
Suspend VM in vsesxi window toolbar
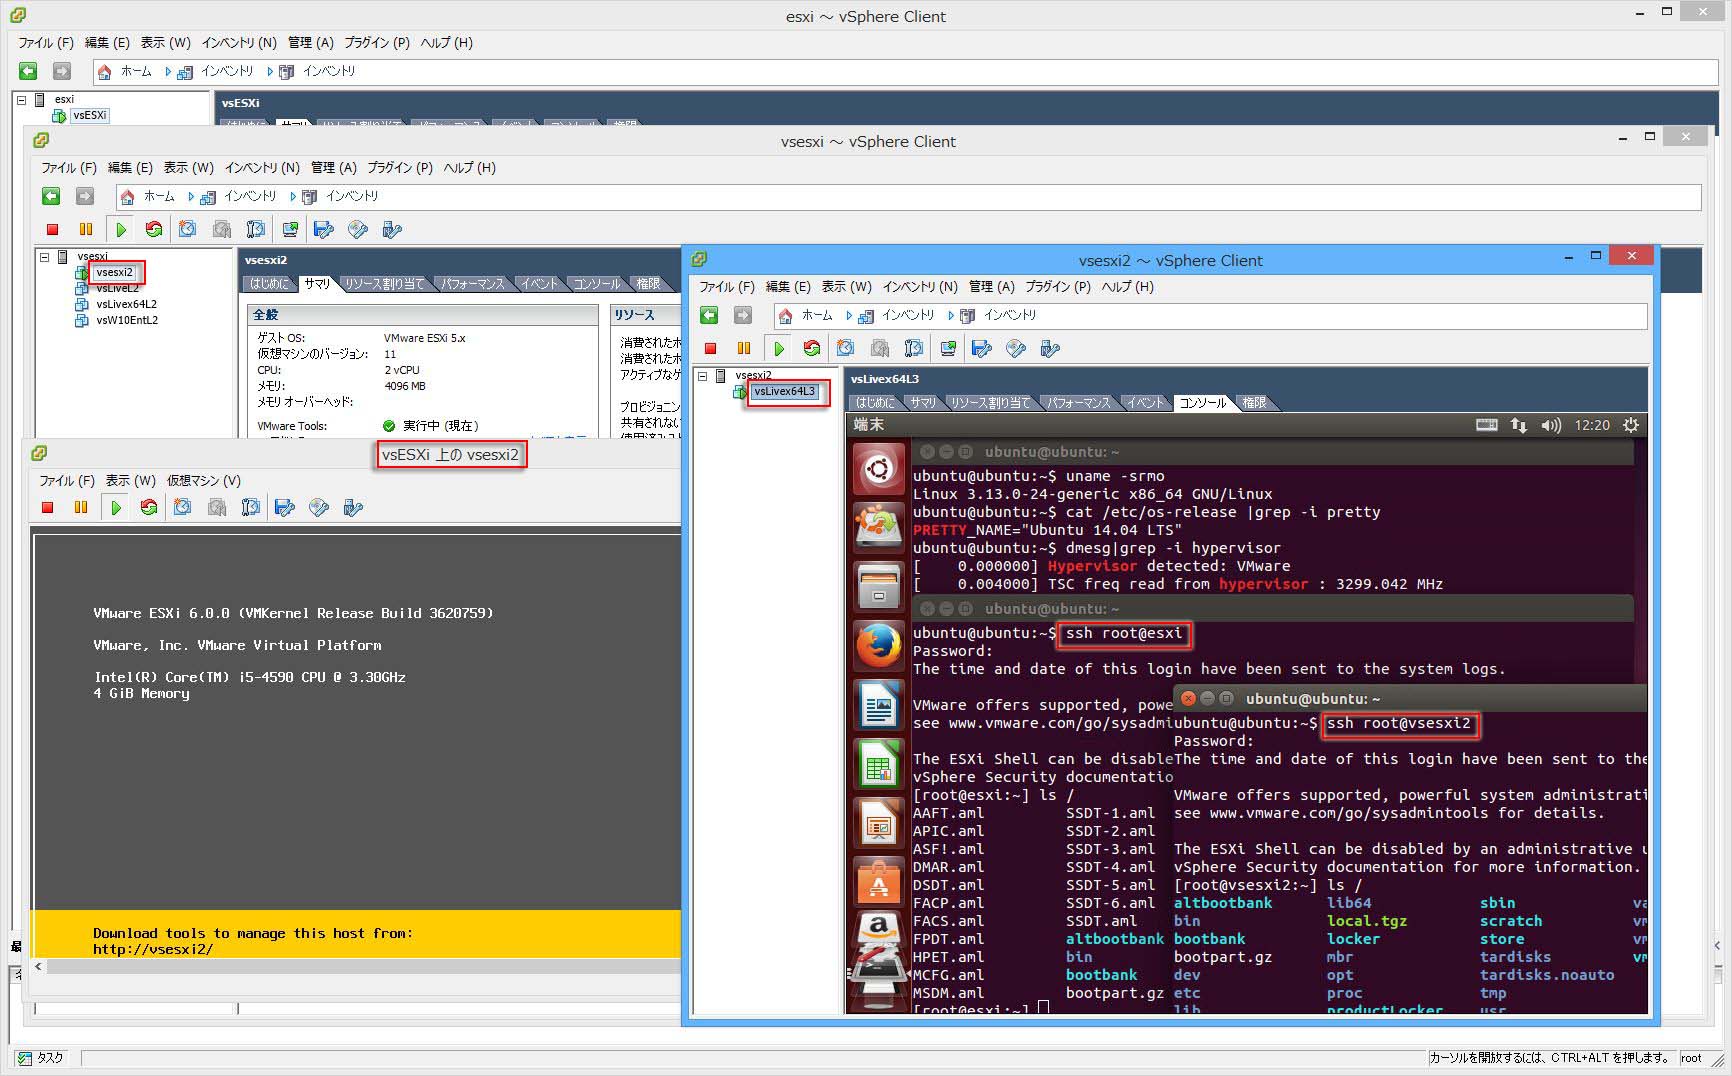pos(86,229)
